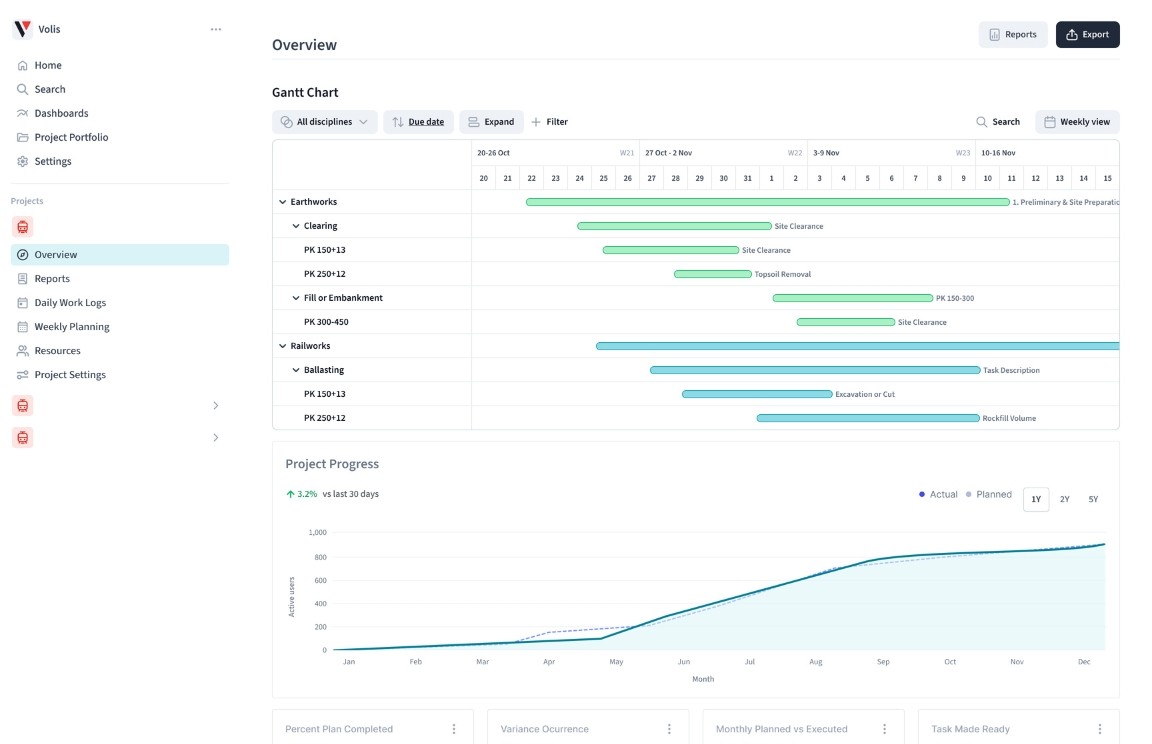The height and width of the screenshot is (744, 1152).
Task: Click the second red train project icon
Action: point(23,405)
